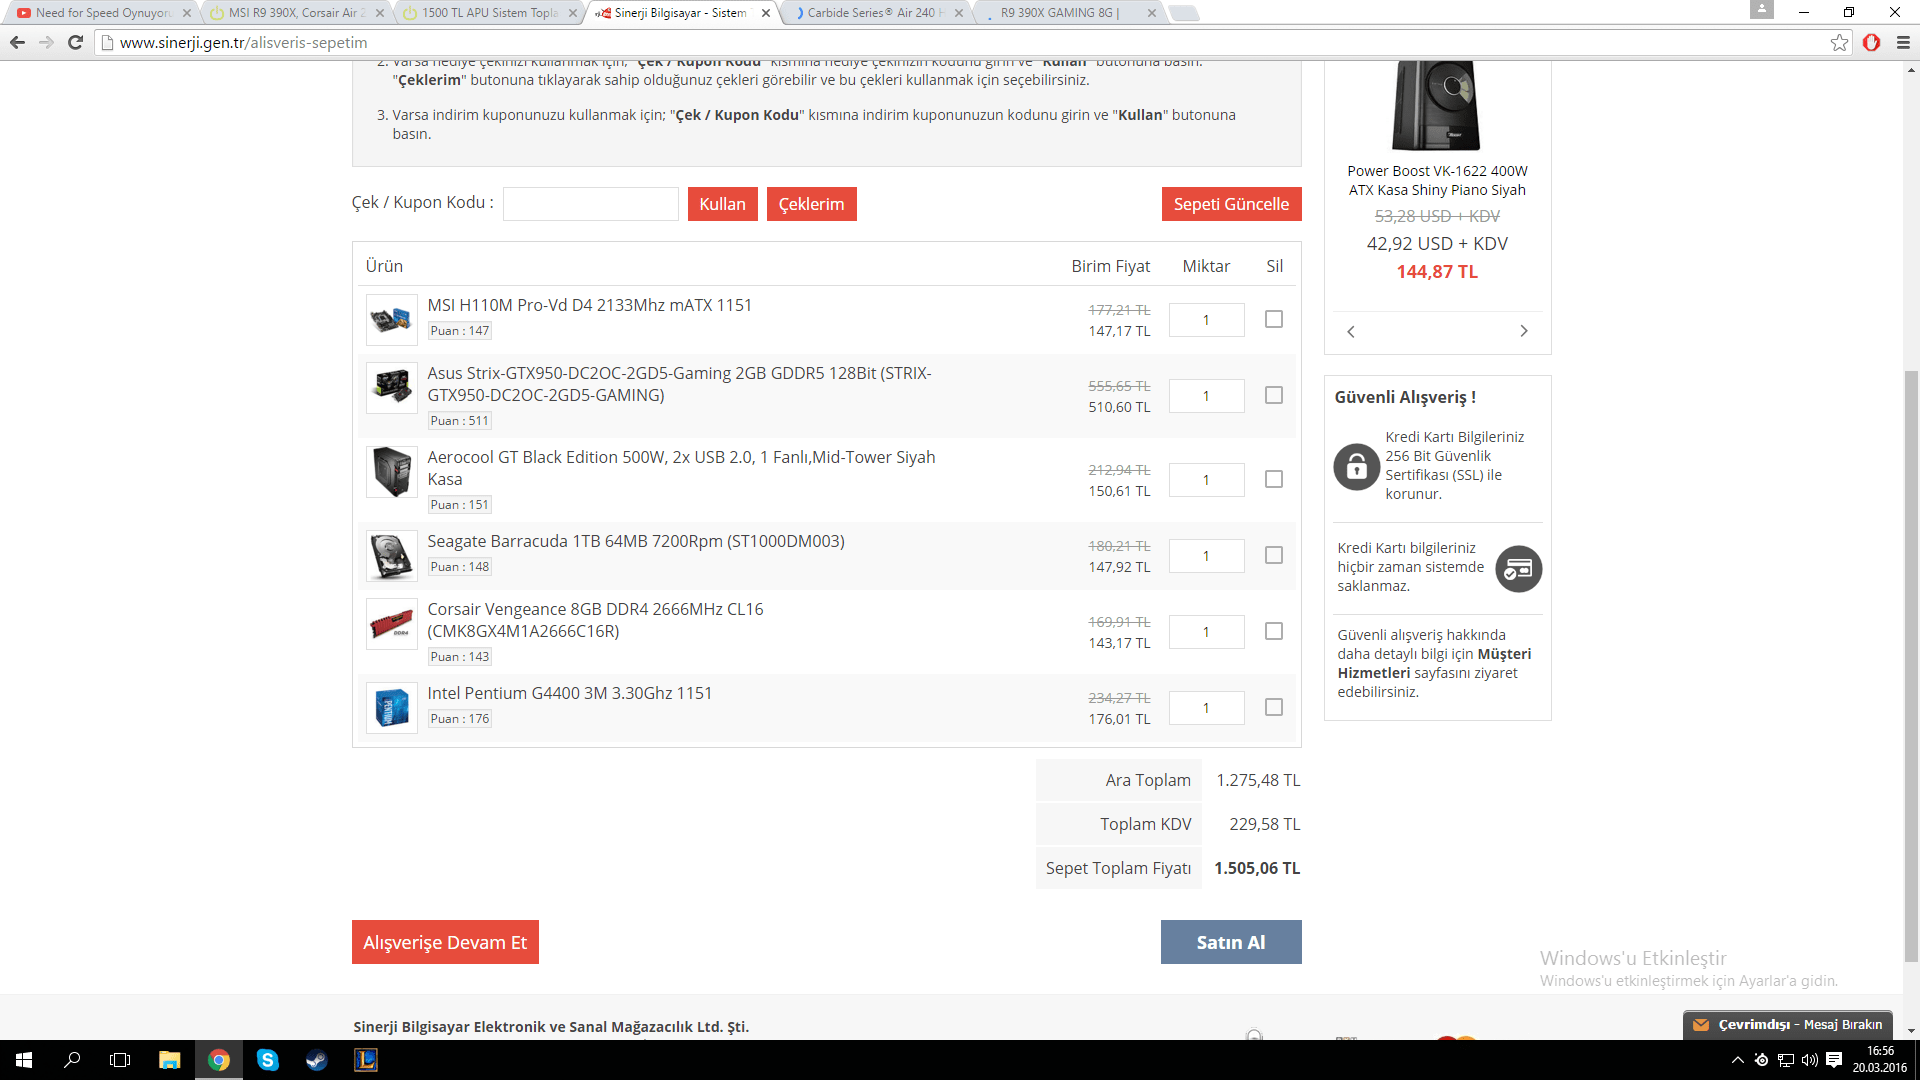Viewport: 1920px width, 1080px height.
Task: Click the Sepeti Güncelle button
Action: click(1231, 204)
